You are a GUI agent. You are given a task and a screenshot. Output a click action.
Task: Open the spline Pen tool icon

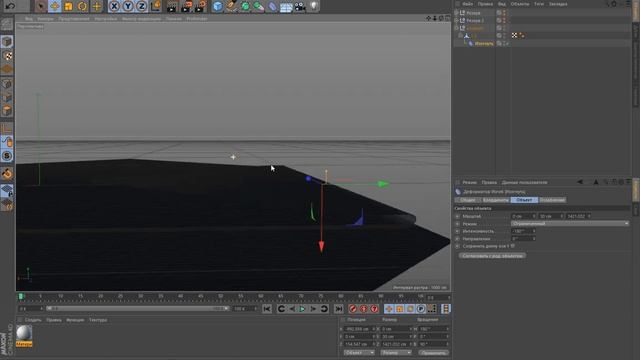click(231, 6)
